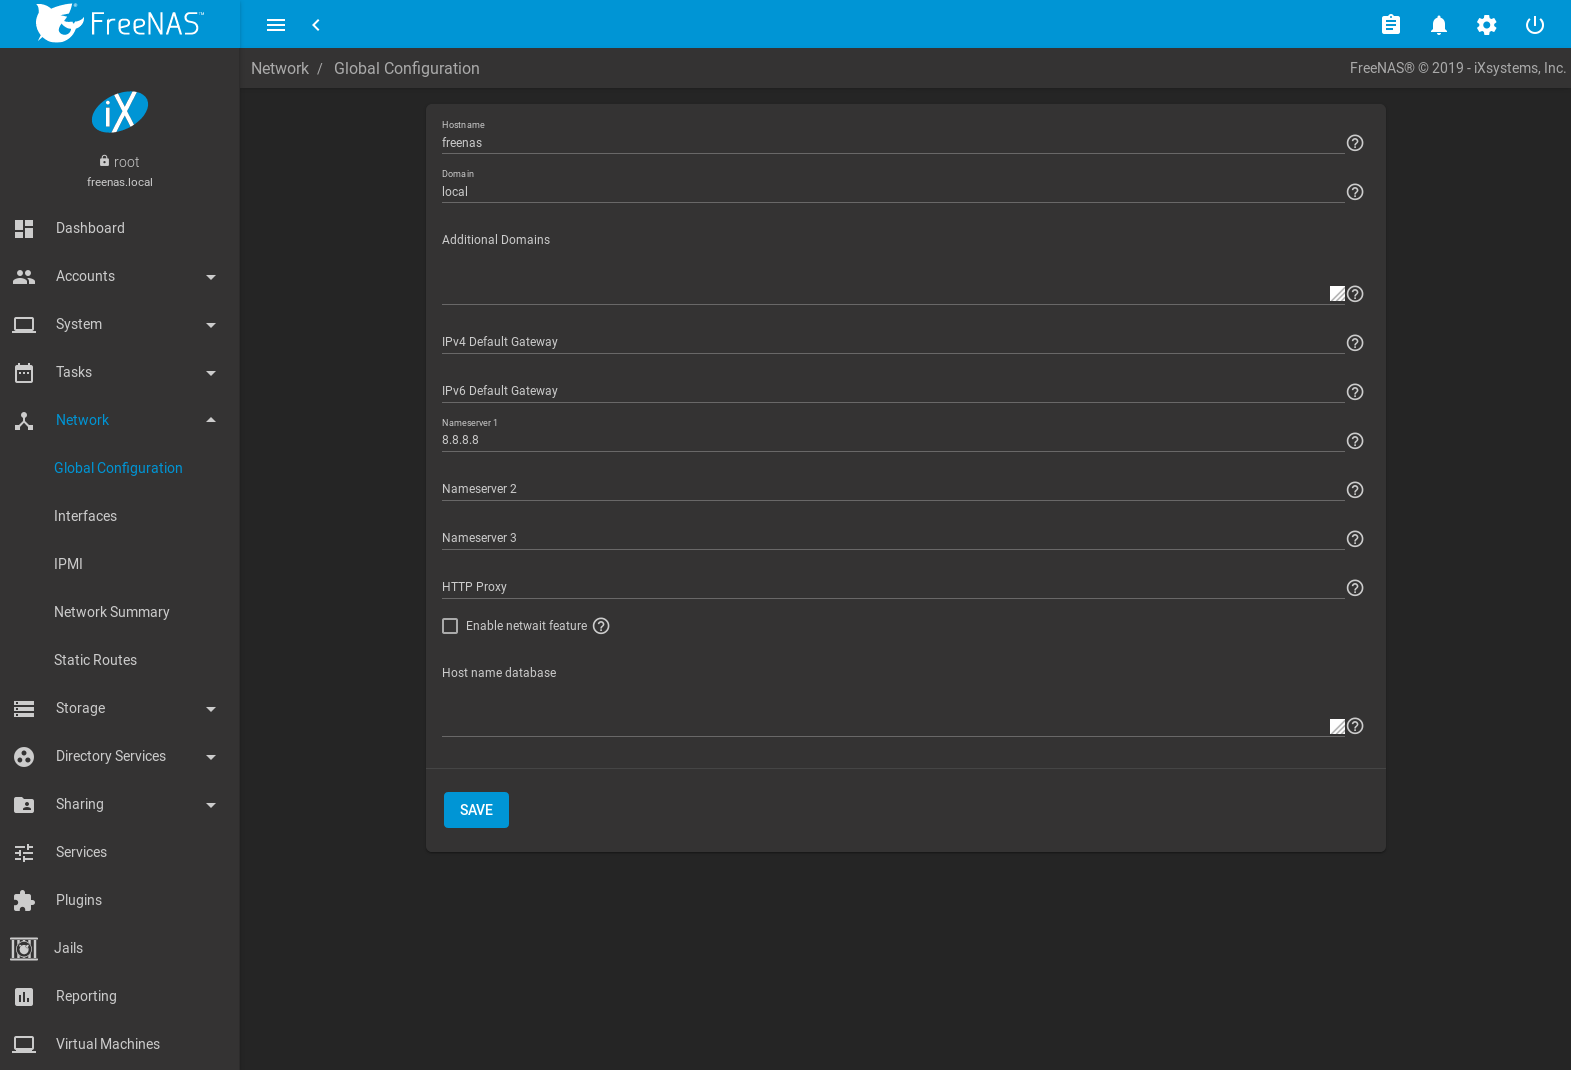Viewport: 1571px width, 1070px height.
Task: Open the task manager clipboard icon
Action: [1391, 25]
